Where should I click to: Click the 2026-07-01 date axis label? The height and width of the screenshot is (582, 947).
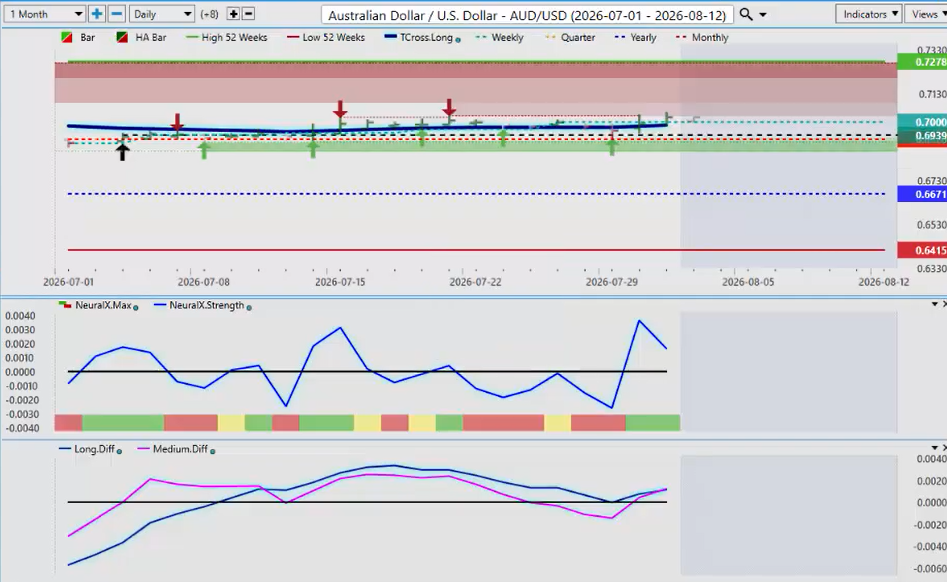point(68,282)
